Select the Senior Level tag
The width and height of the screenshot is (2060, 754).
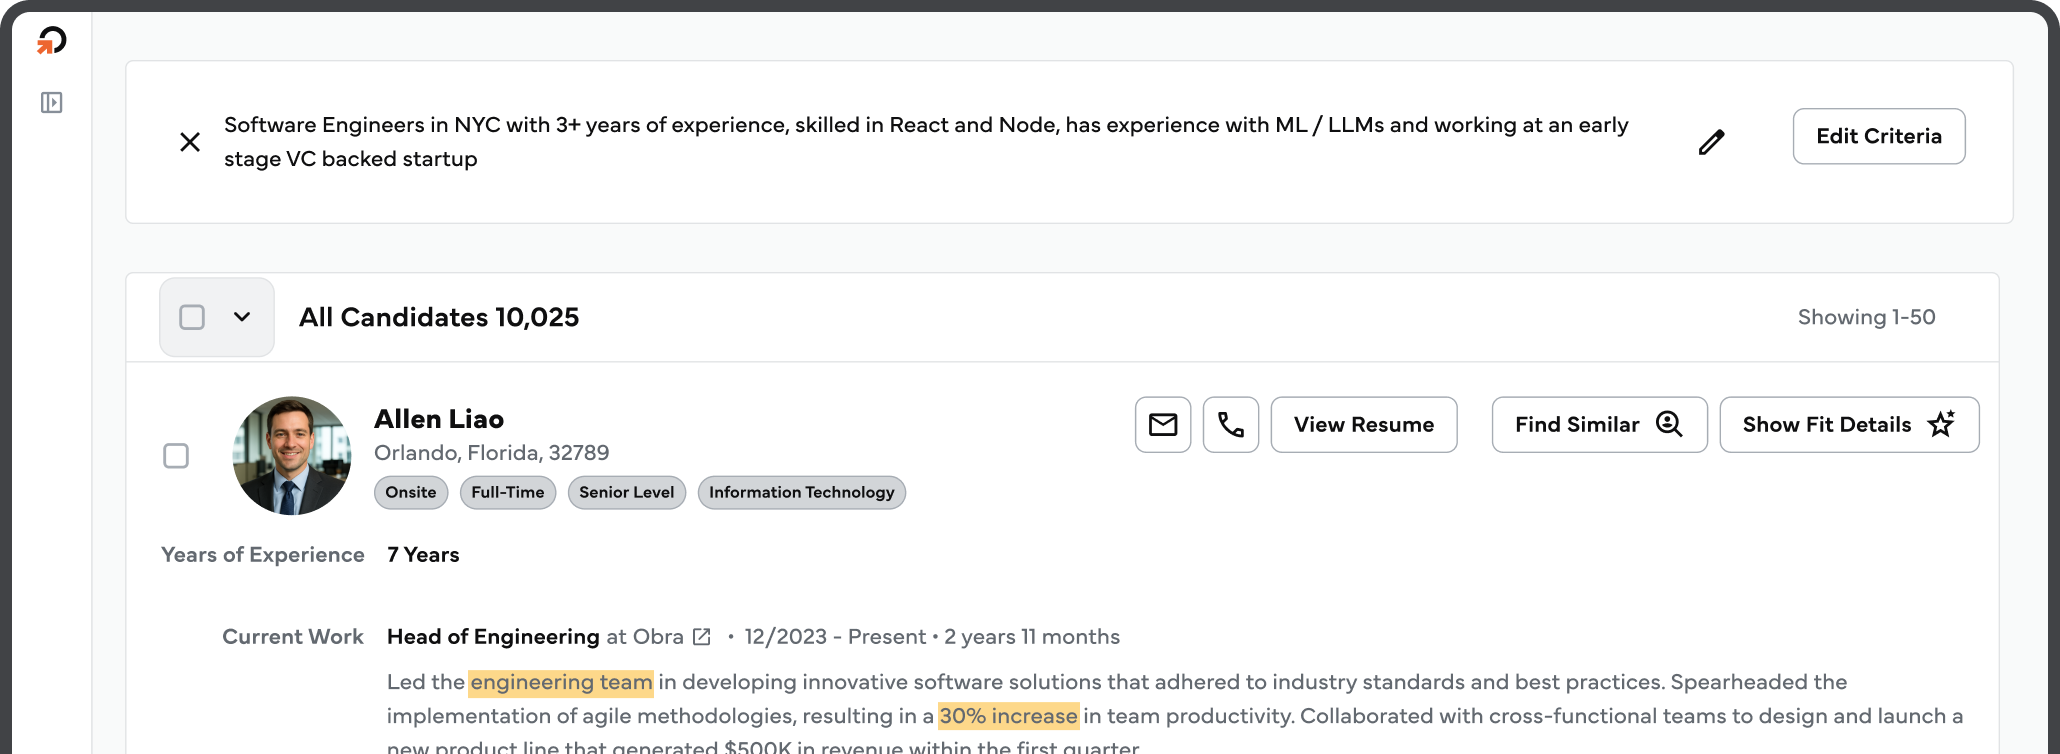point(626,492)
